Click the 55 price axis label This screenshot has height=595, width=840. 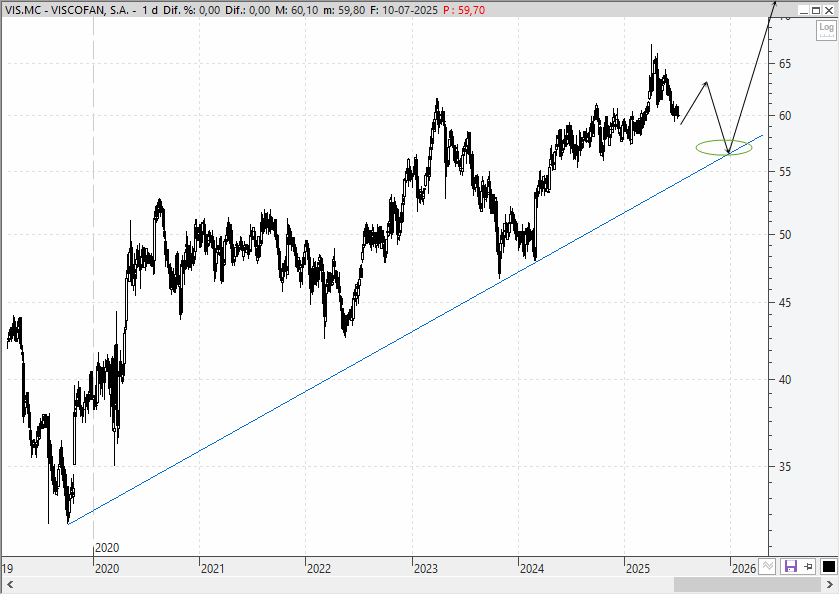785,172
